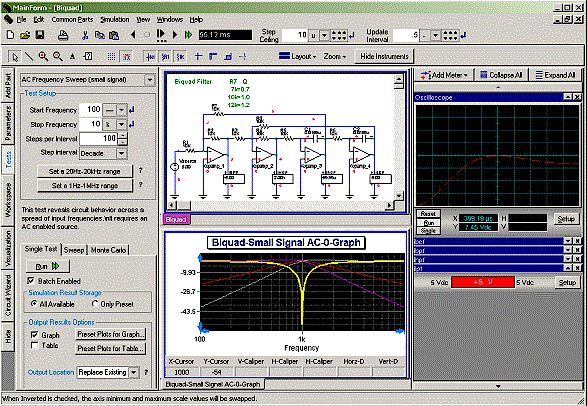Click the Save floppy disk icon
587x406 pixels.
(x=40, y=35)
